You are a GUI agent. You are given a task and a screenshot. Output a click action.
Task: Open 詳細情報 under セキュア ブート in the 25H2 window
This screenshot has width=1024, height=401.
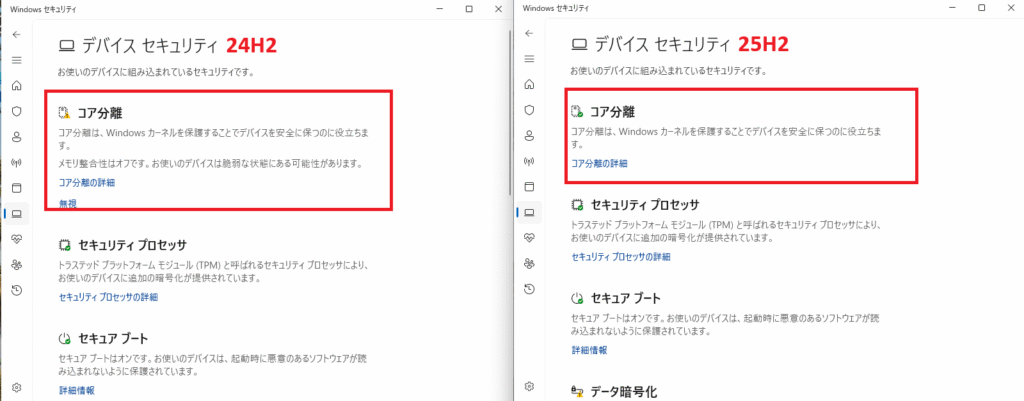click(x=589, y=351)
